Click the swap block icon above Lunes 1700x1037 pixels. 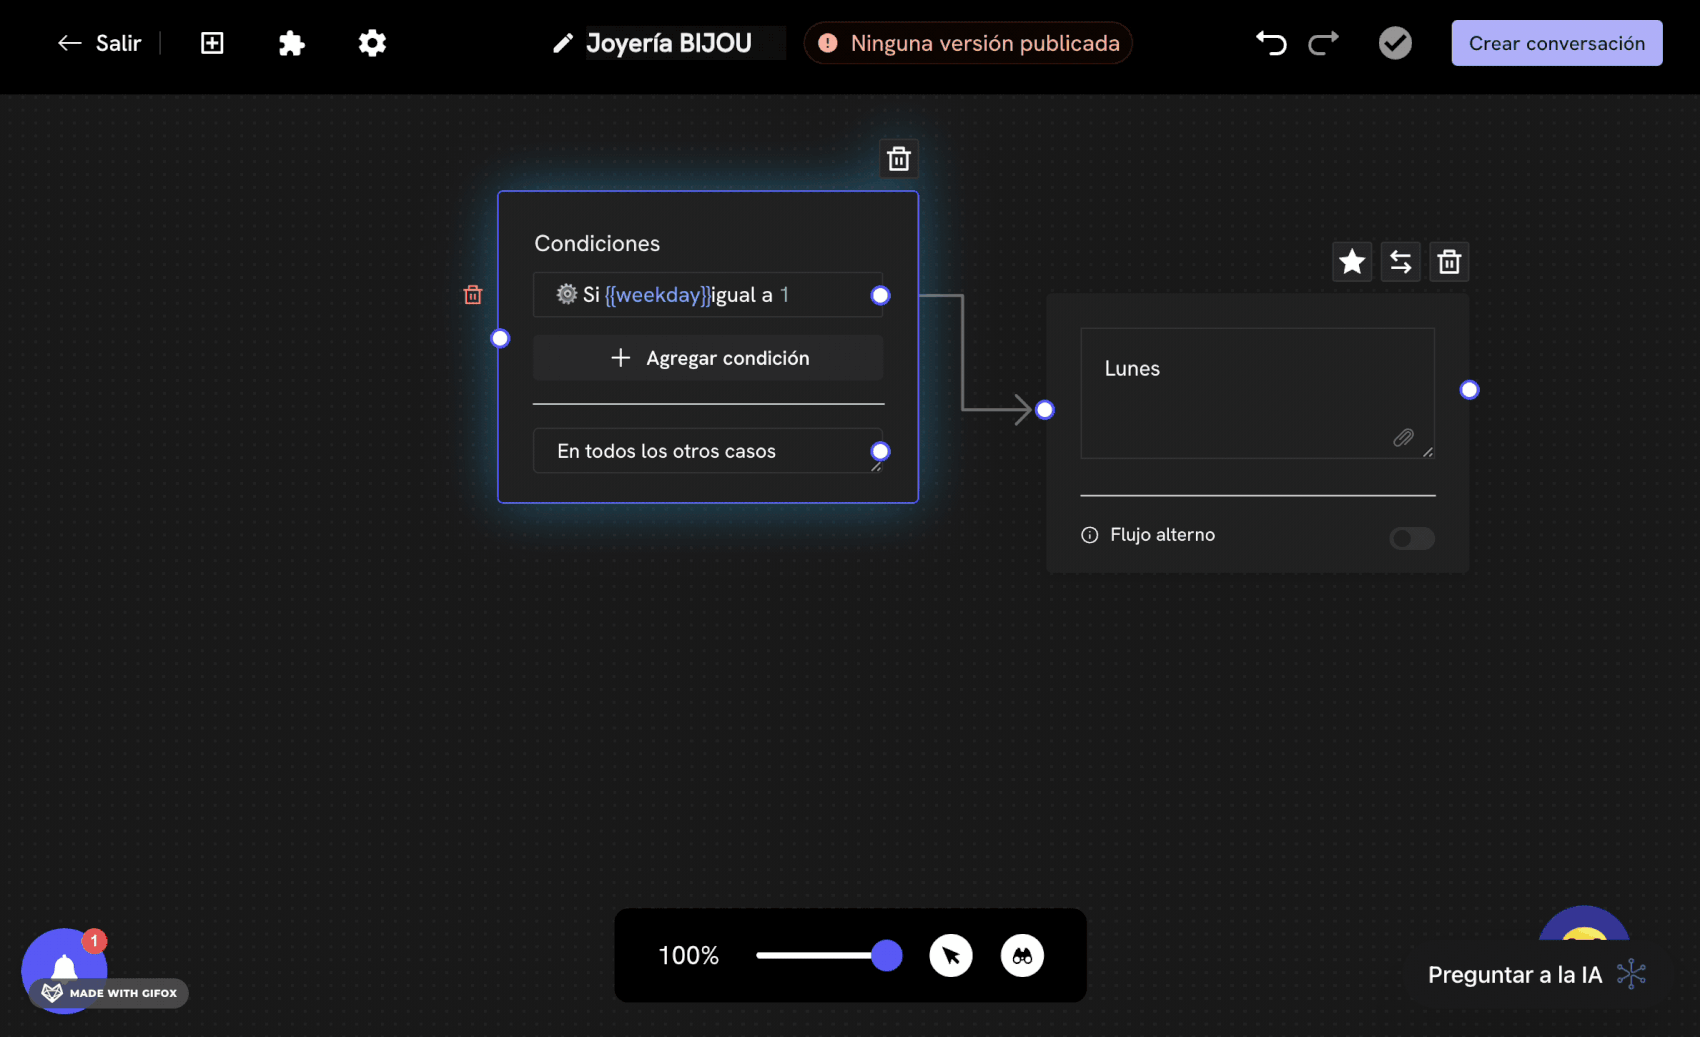pyautogui.click(x=1400, y=261)
